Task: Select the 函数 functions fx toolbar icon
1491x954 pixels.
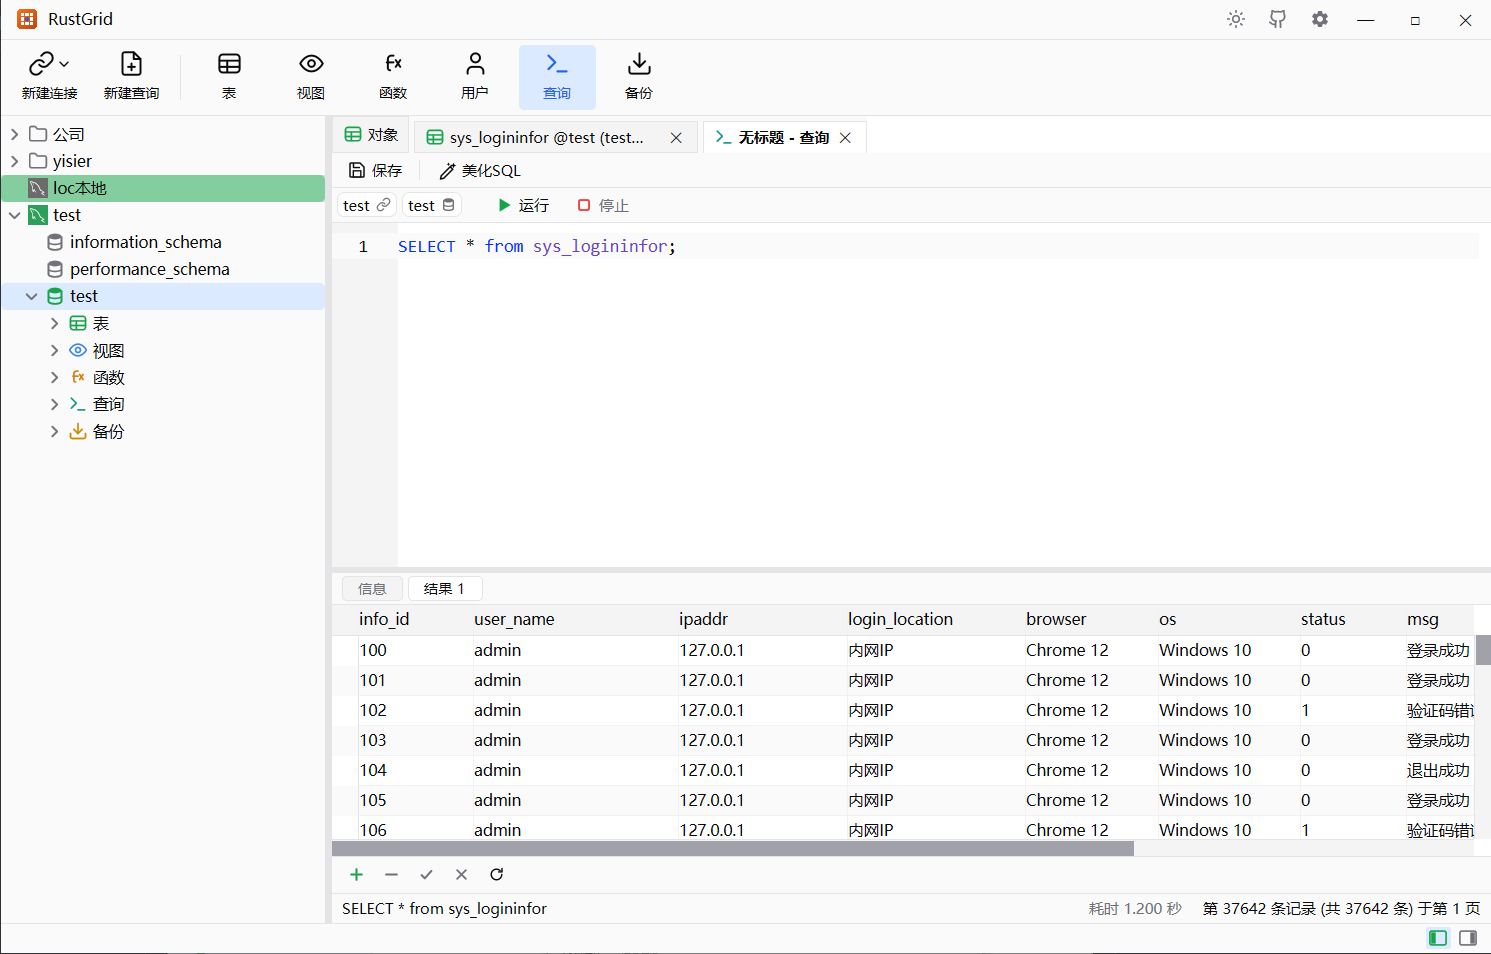Action: click(x=393, y=76)
